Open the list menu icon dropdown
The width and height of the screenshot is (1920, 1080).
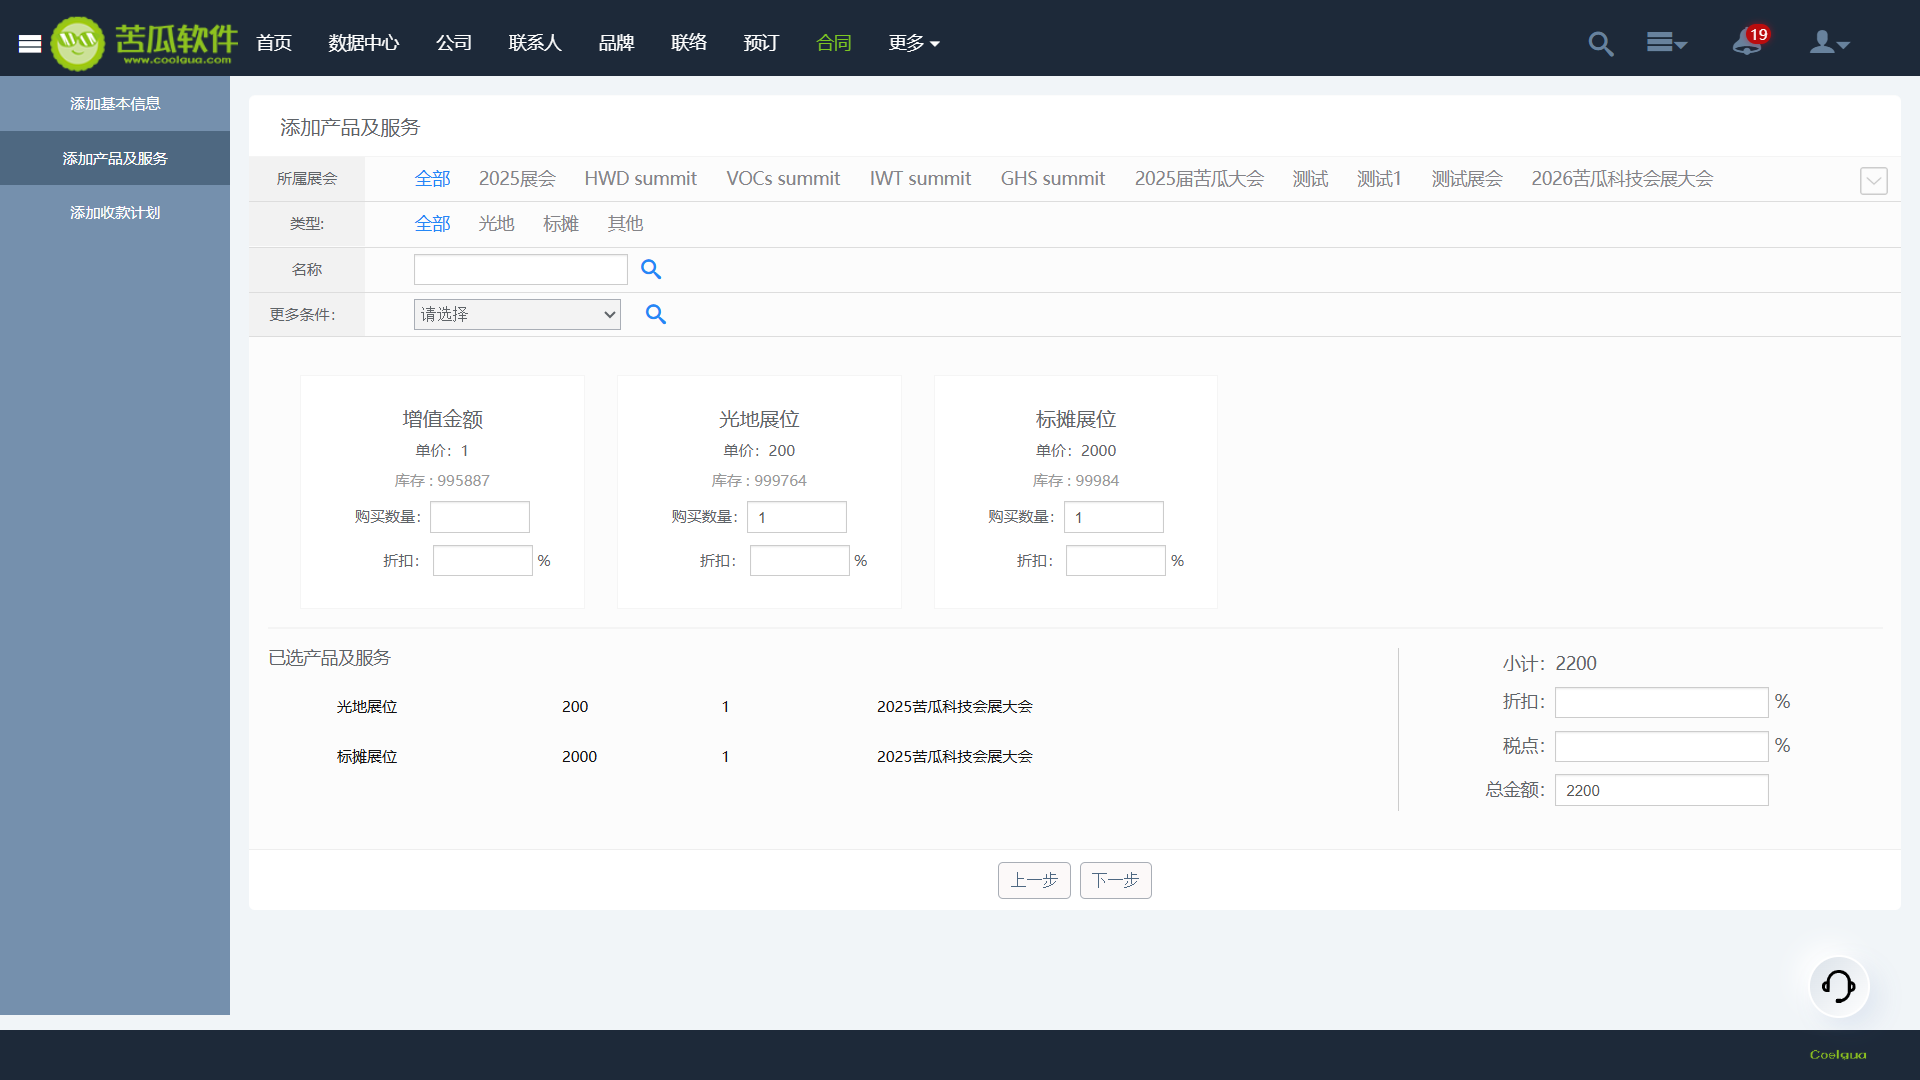(x=1667, y=43)
